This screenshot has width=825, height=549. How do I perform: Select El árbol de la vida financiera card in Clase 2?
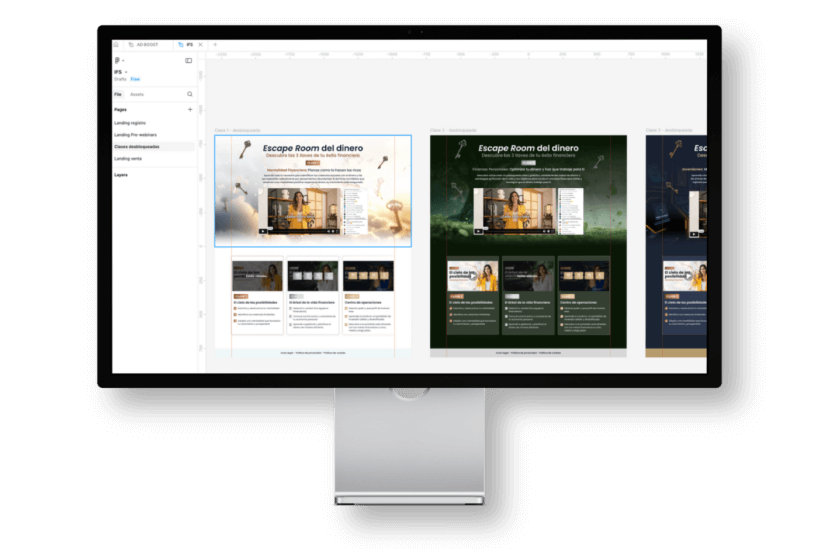[x=528, y=295]
